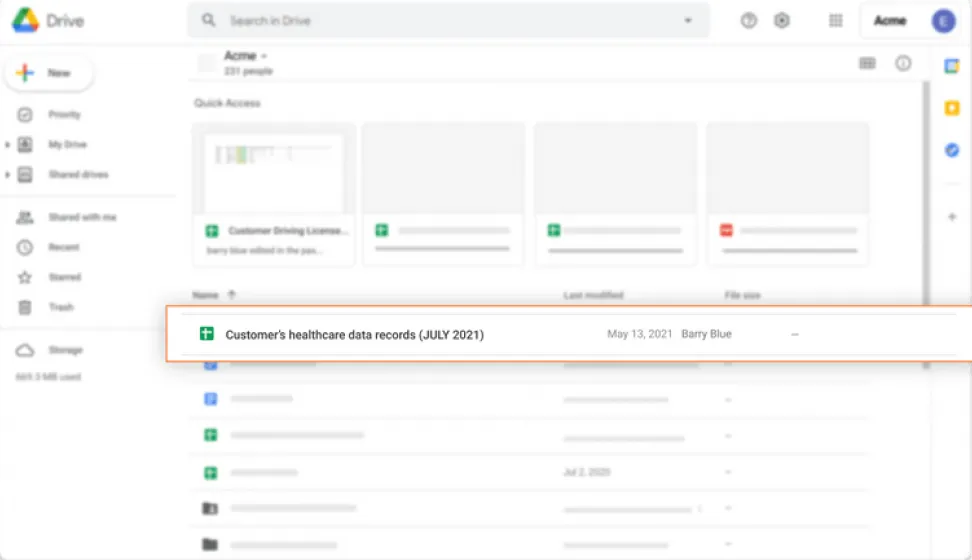The image size is (972, 560).
Task: Expand the My Drive tree arrow
Action: [7, 144]
